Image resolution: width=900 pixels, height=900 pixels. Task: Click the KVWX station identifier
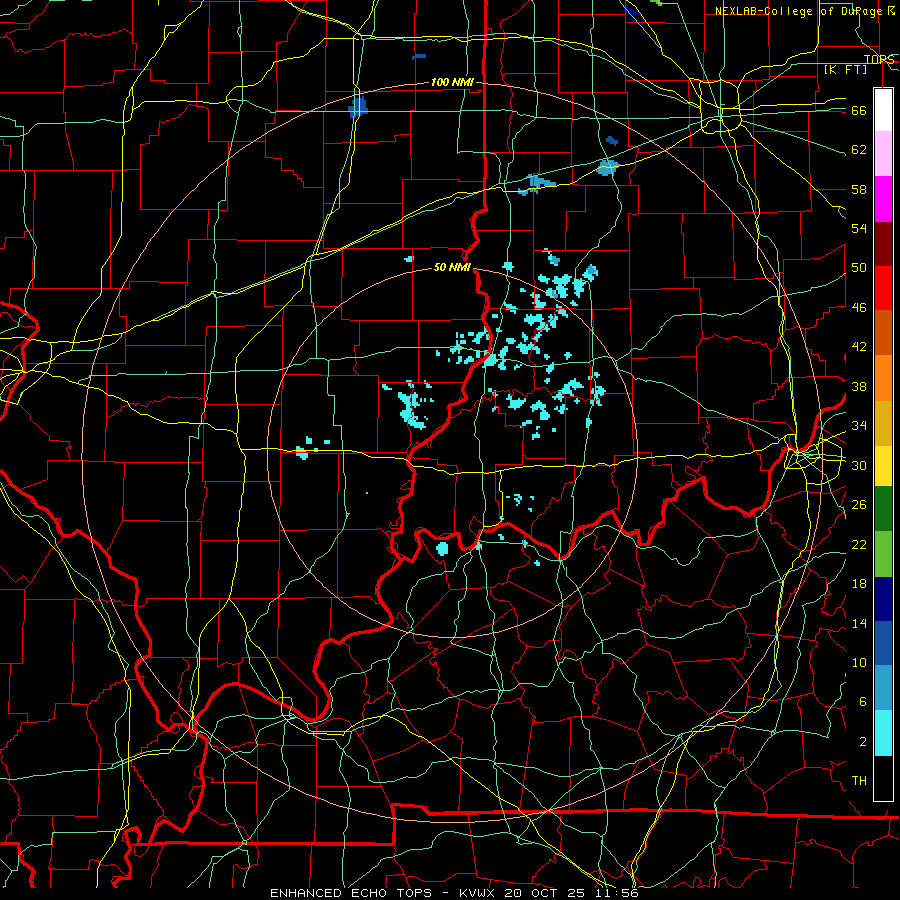476,893
